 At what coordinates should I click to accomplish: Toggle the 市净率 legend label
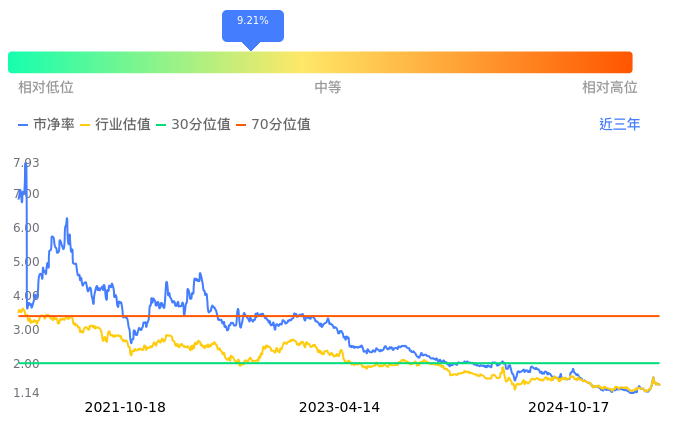pyautogui.click(x=54, y=125)
